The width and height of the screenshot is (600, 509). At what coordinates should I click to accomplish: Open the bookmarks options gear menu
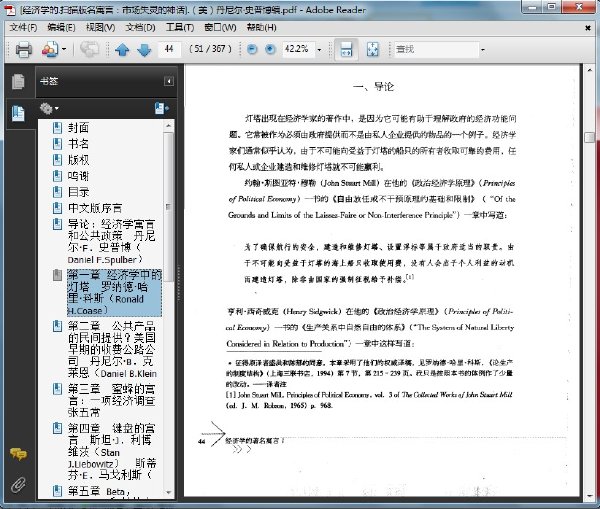click(50, 109)
